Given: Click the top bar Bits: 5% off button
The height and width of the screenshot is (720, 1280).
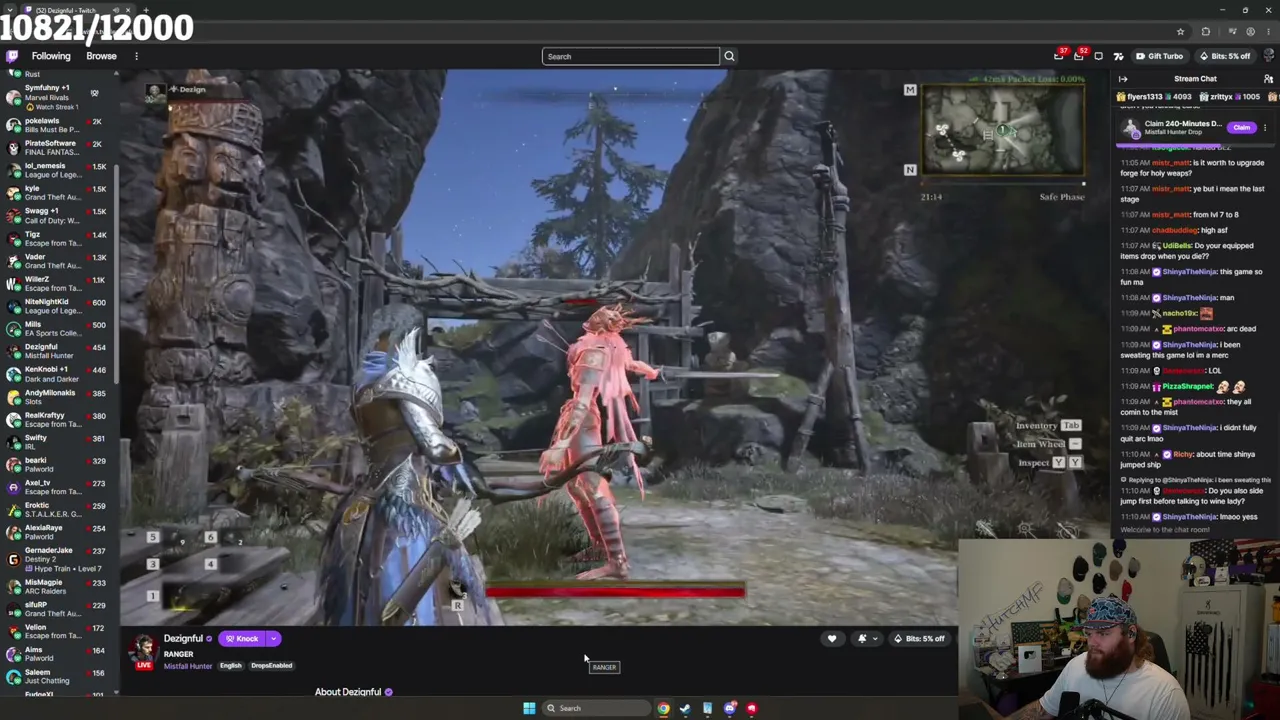Looking at the screenshot, I should (x=1225, y=56).
